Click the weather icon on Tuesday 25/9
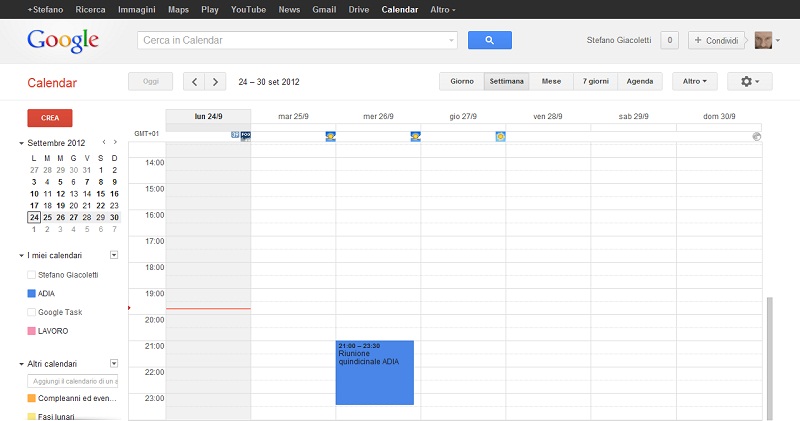This screenshot has width=800, height=421. tap(331, 136)
